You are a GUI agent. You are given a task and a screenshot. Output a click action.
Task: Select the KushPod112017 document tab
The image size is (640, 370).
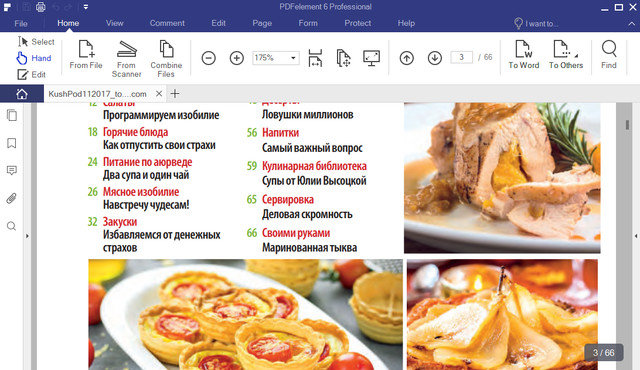tap(97, 94)
